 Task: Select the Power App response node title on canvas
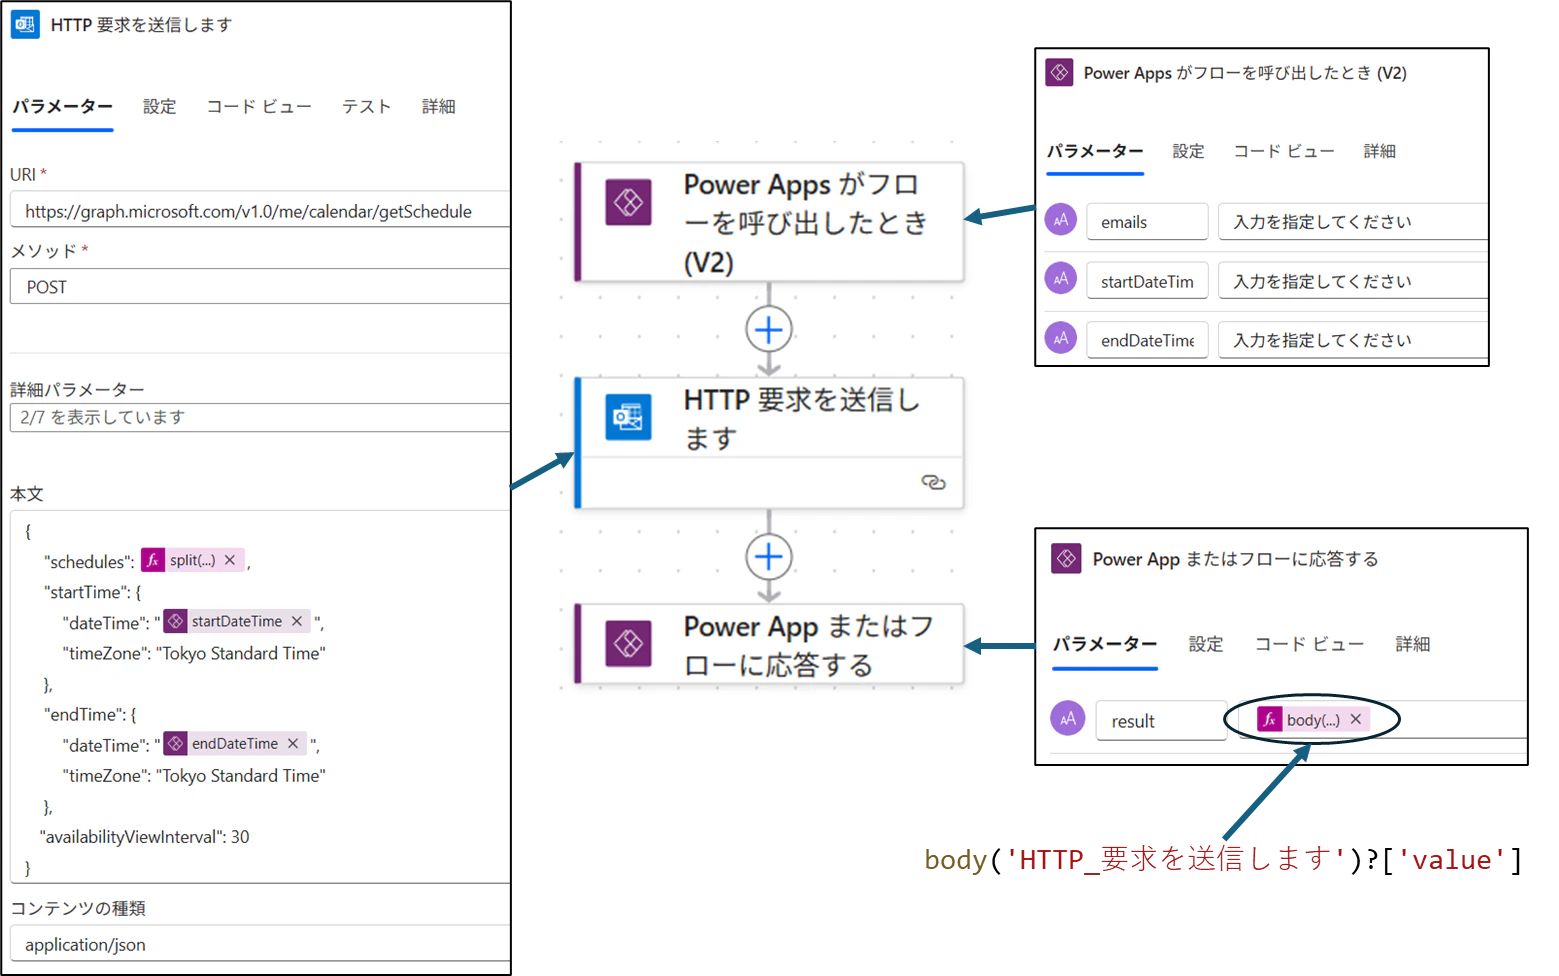809,645
